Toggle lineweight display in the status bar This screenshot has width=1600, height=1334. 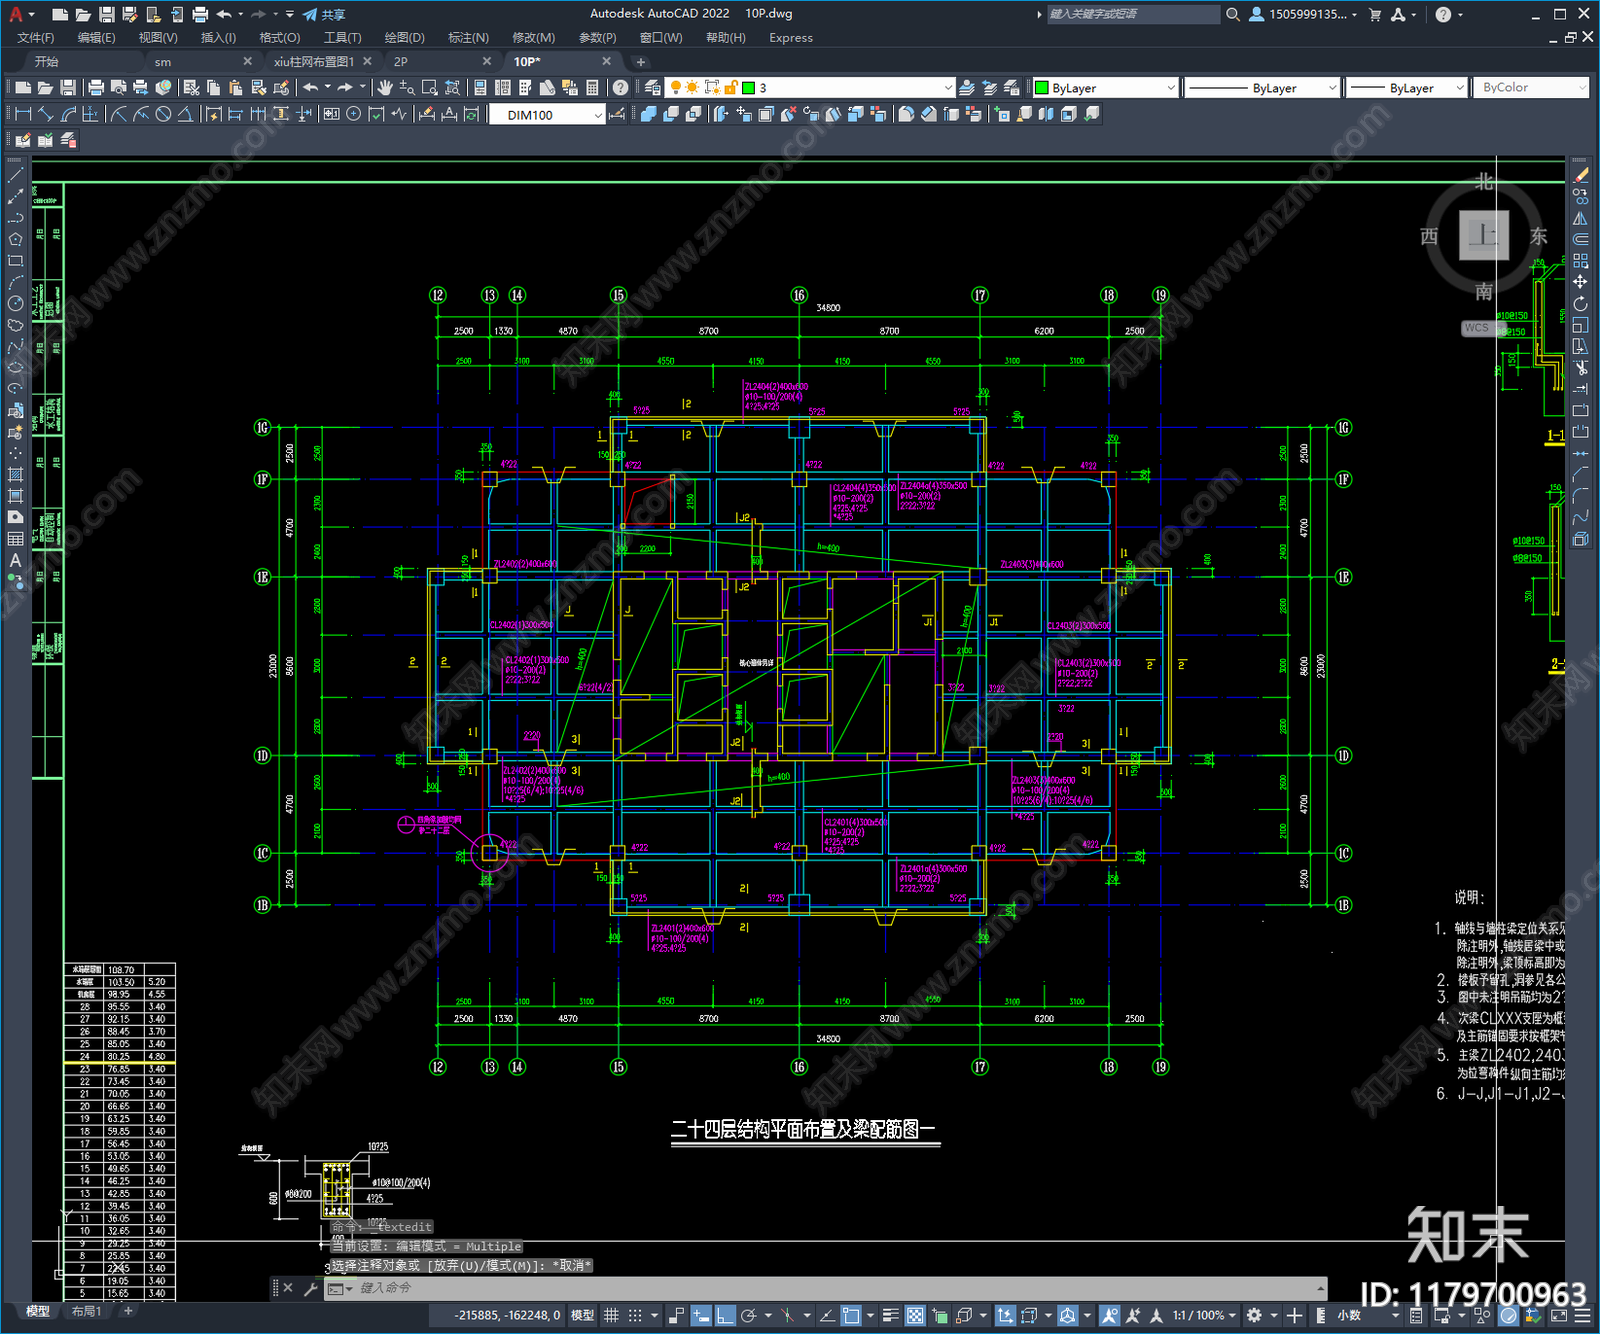click(x=890, y=1315)
